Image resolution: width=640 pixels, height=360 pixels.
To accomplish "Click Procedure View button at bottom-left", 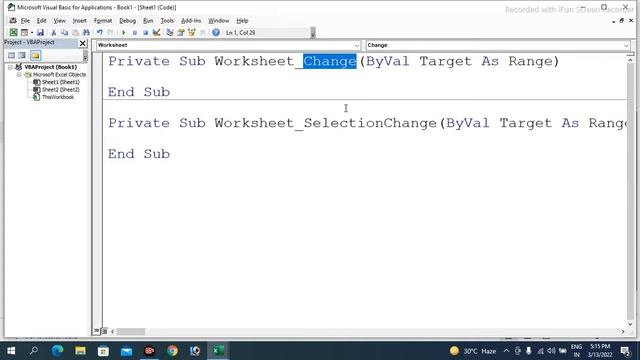I will pos(97,331).
